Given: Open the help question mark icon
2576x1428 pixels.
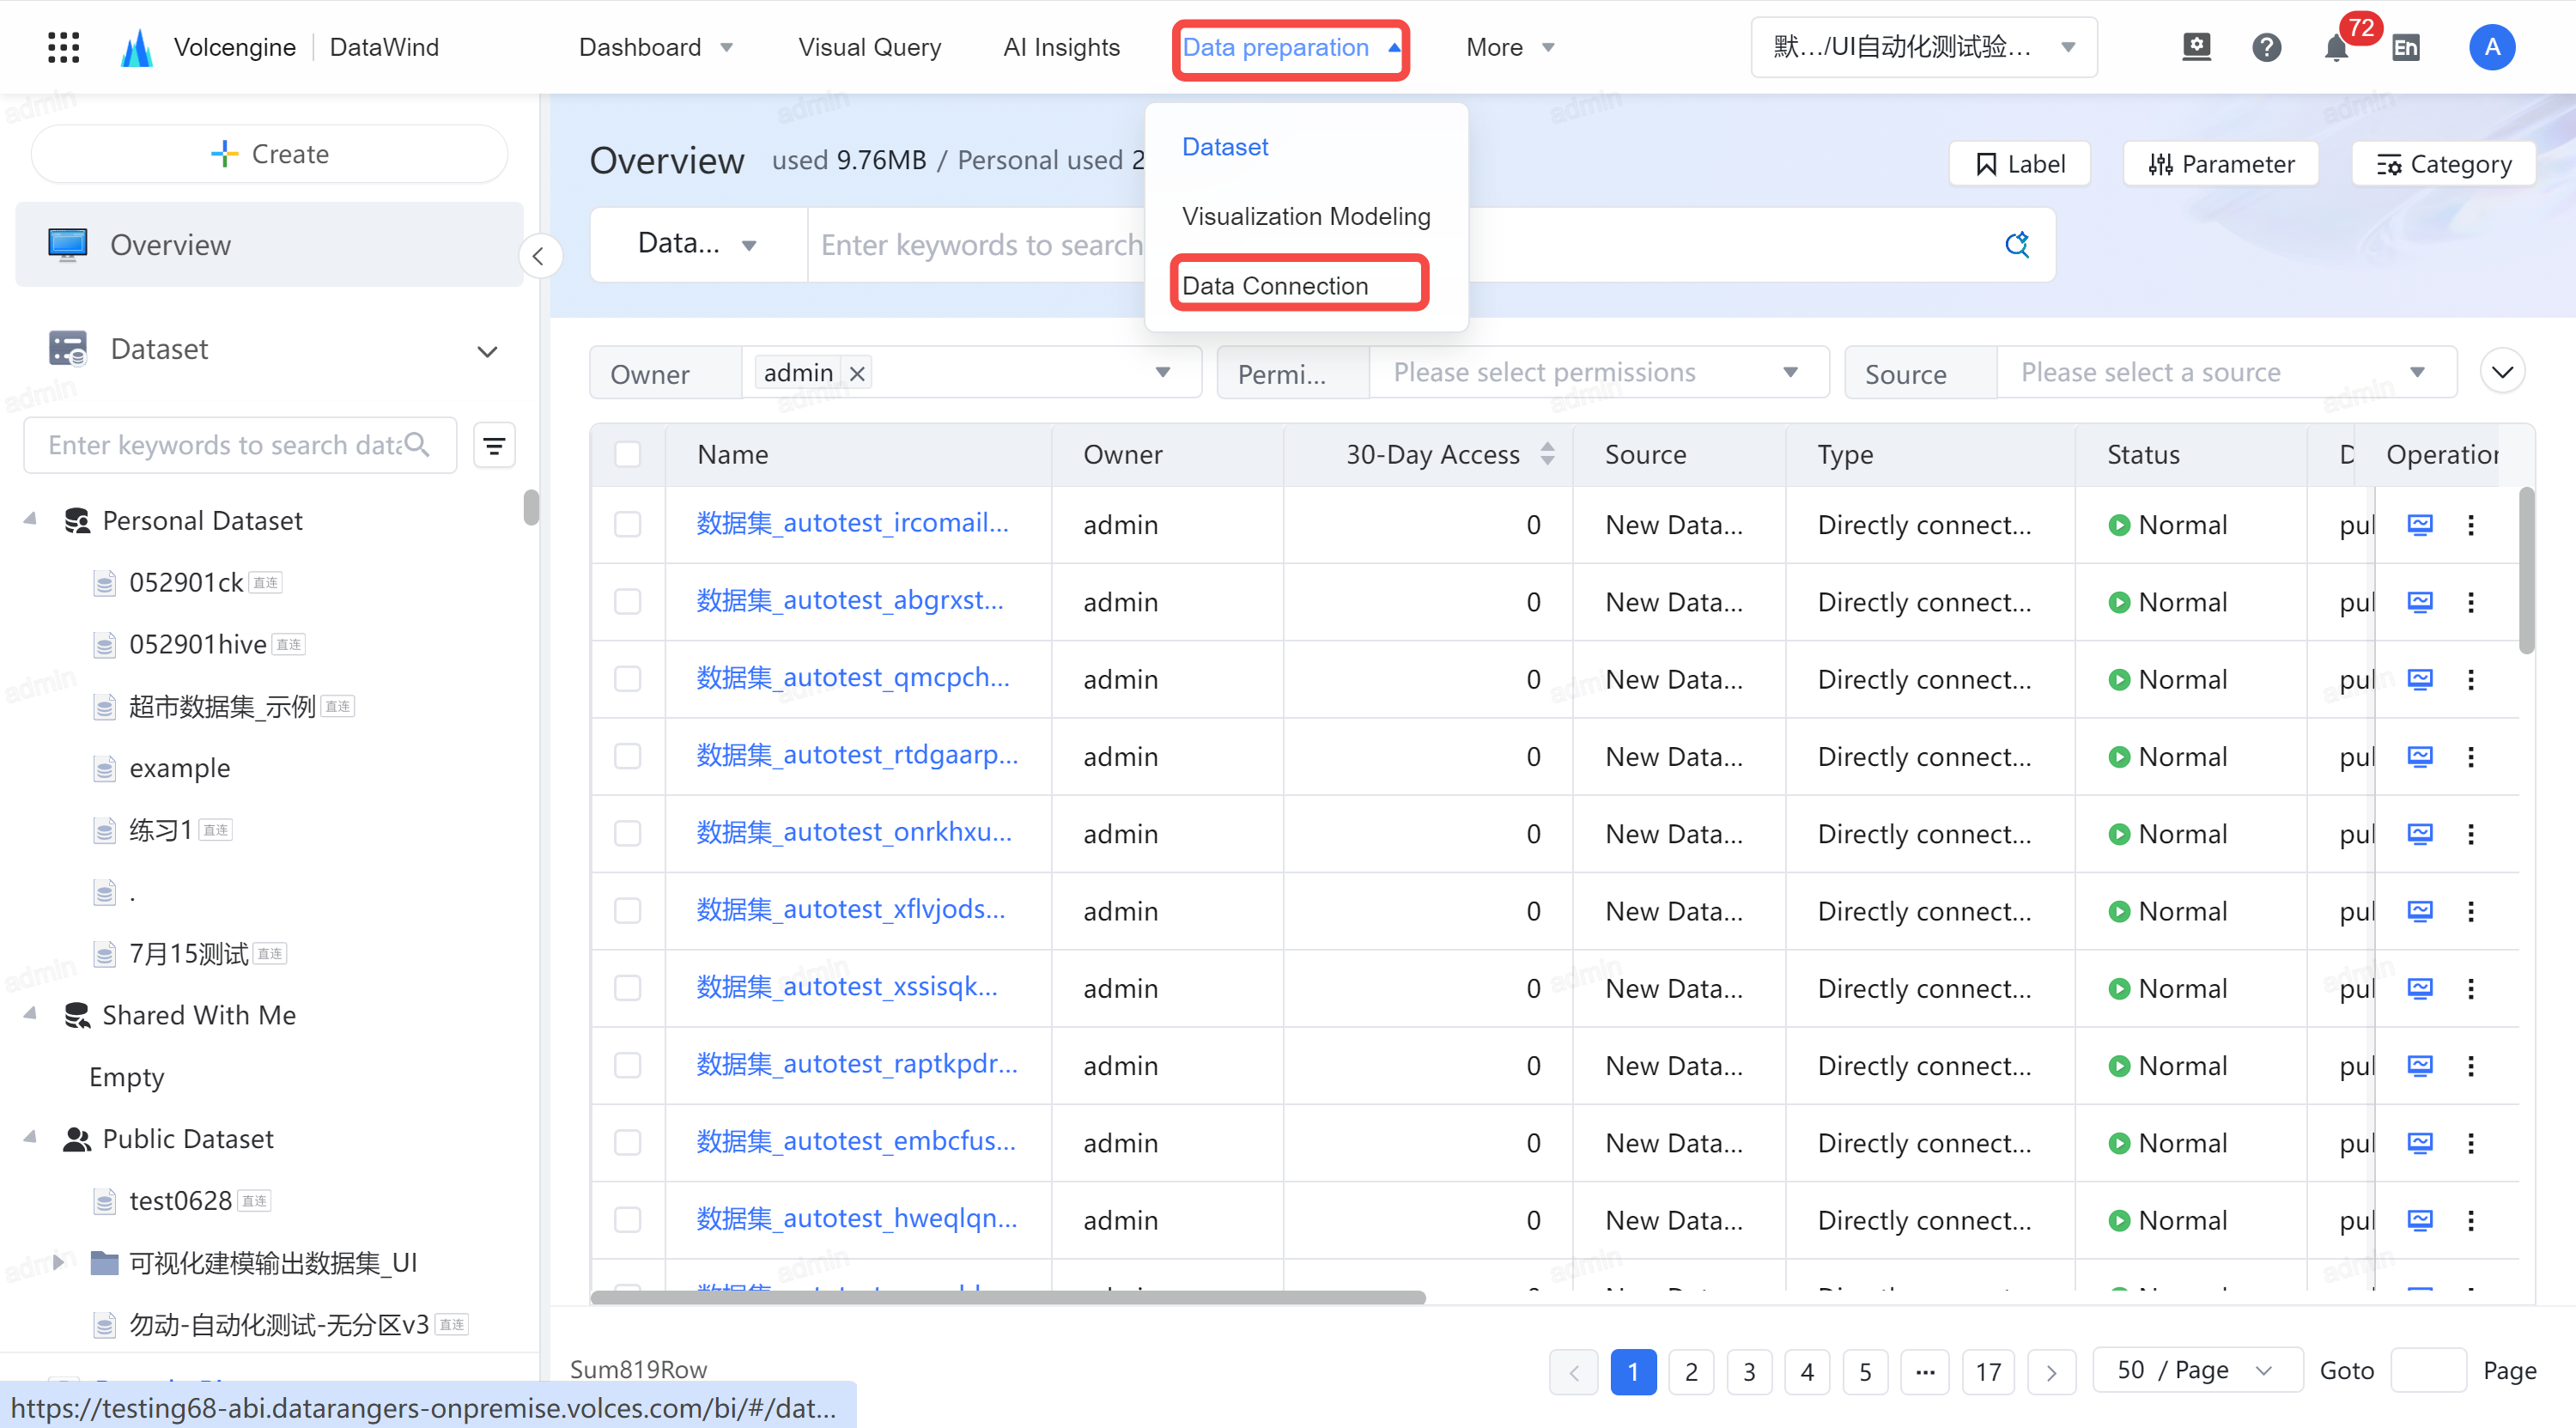Looking at the screenshot, I should [2266, 47].
